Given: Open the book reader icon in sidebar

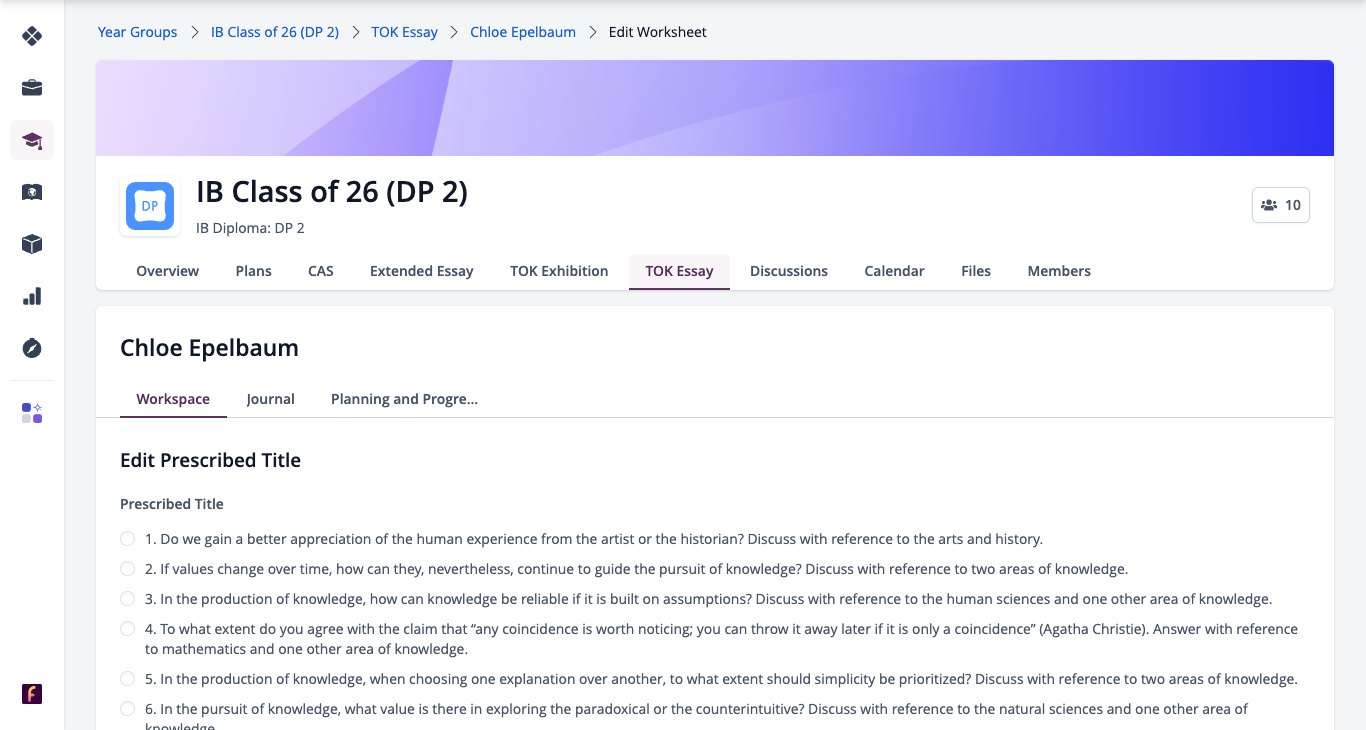Looking at the screenshot, I should (x=32, y=192).
